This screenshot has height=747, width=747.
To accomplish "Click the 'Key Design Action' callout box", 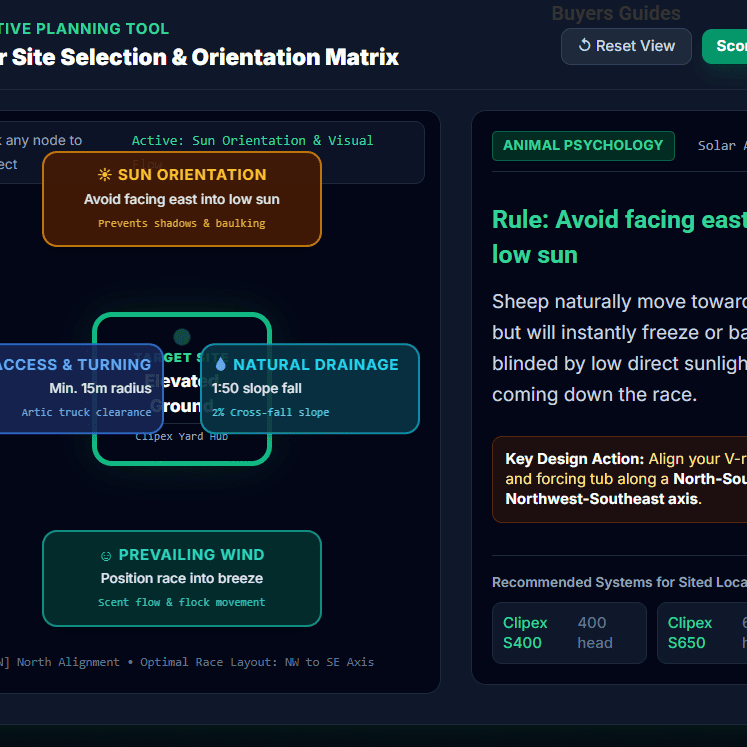I will pyautogui.click(x=619, y=479).
